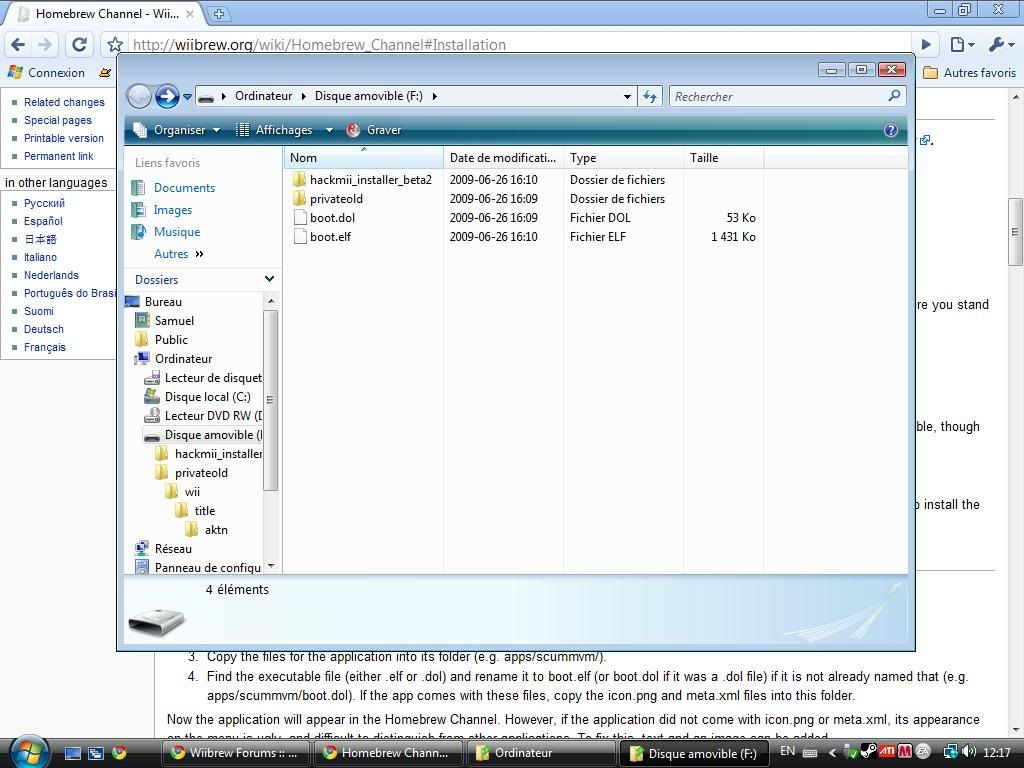The image size is (1024, 768).
Task: Click the Graver burn button
Action: click(x=374, y=130)
